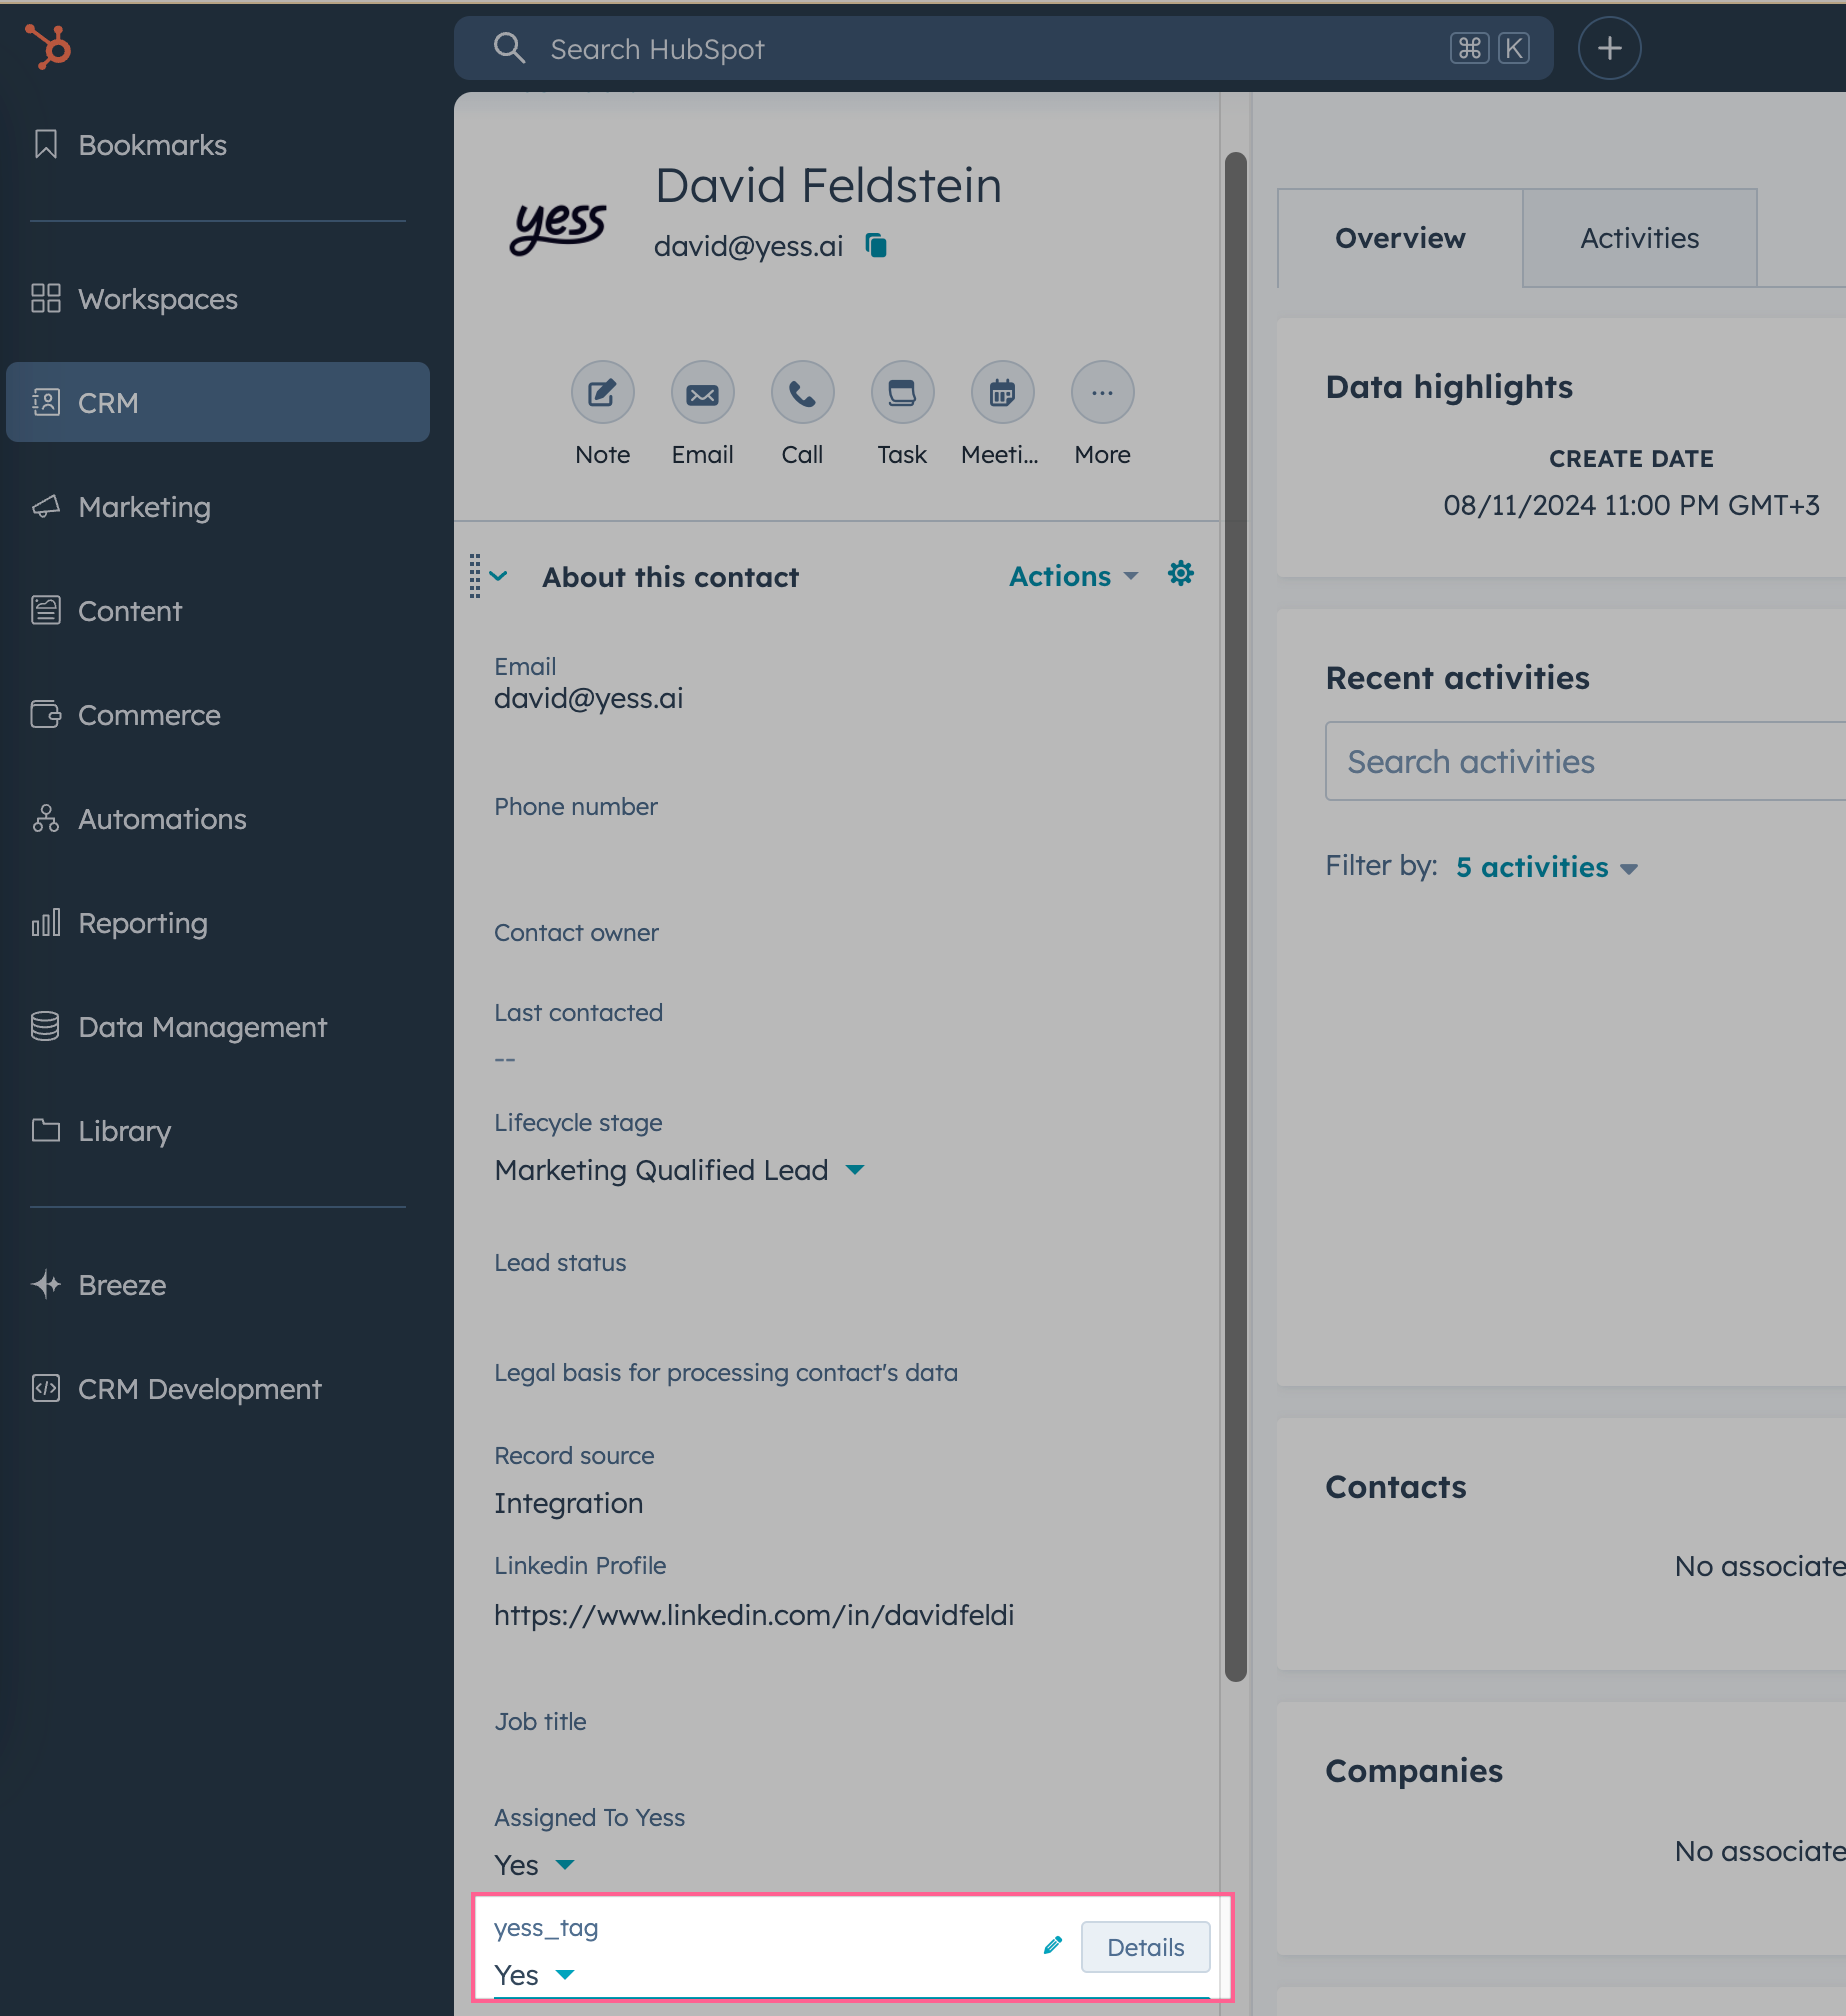Viewport: 1846px width, 2016px height.
Task: Click the Record source value Integration
Action: coord(568,1503)
